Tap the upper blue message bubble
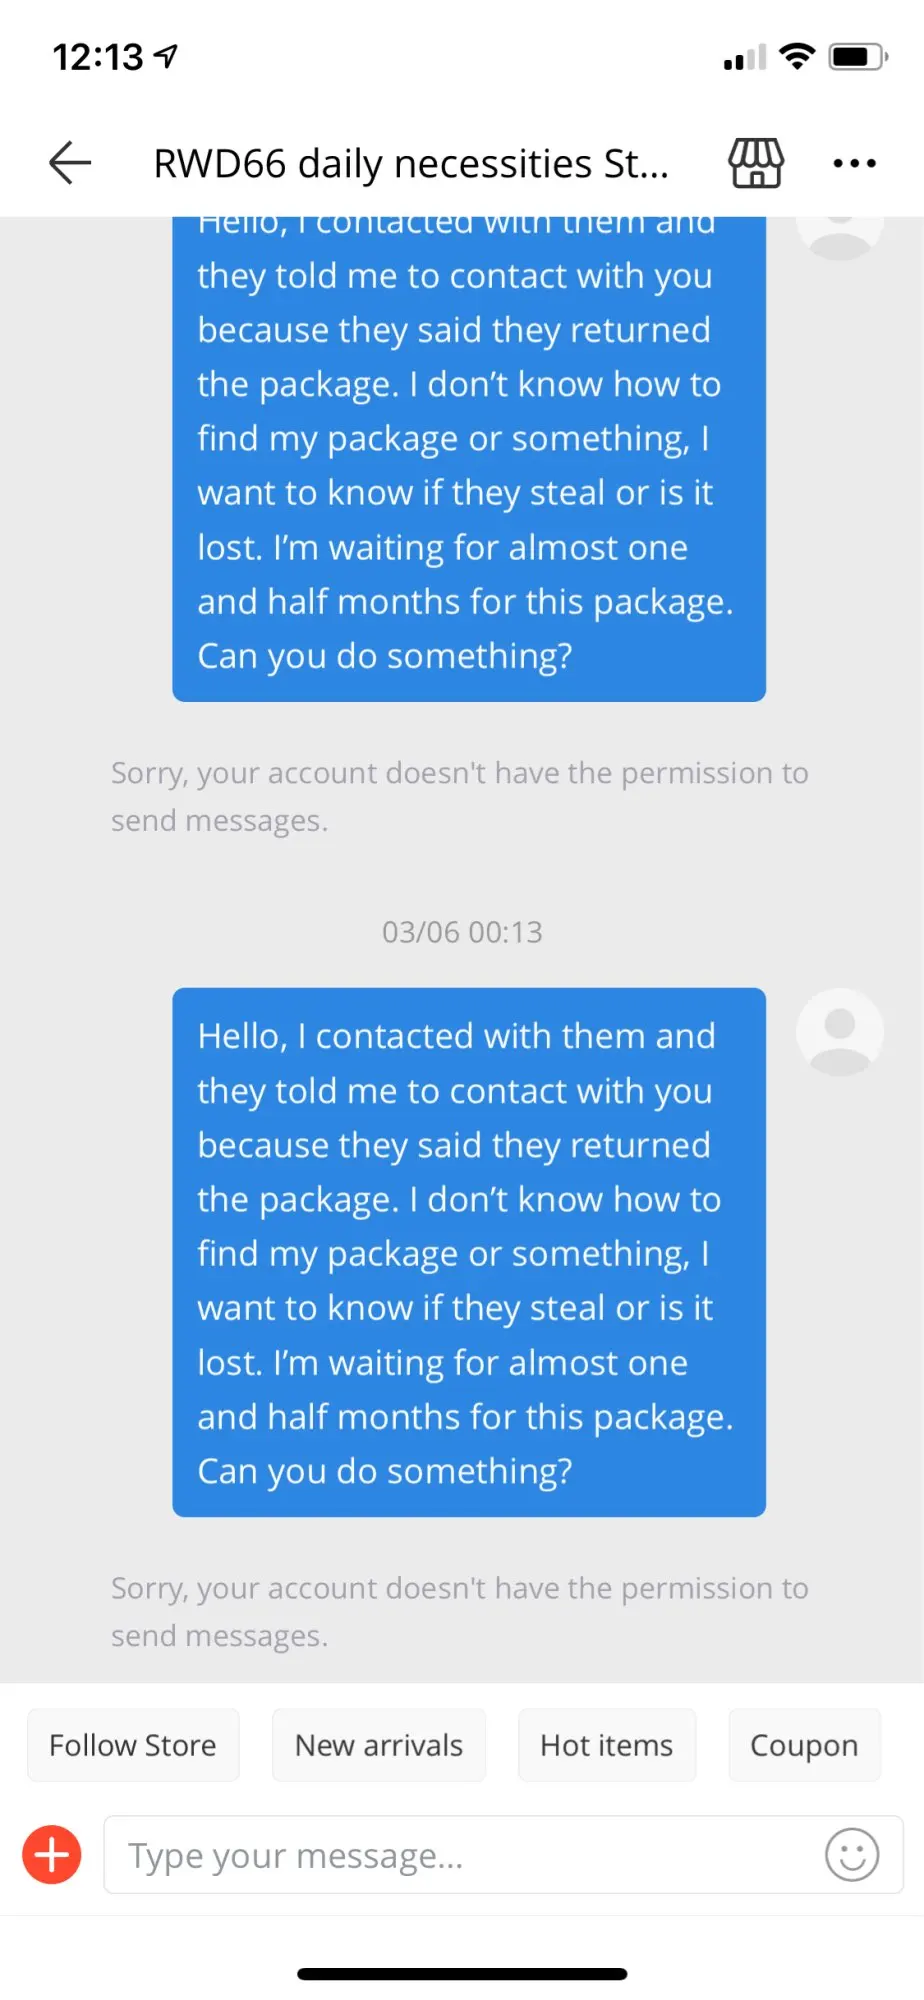Viewport: 924px width, 2000px height. (469, 459)
